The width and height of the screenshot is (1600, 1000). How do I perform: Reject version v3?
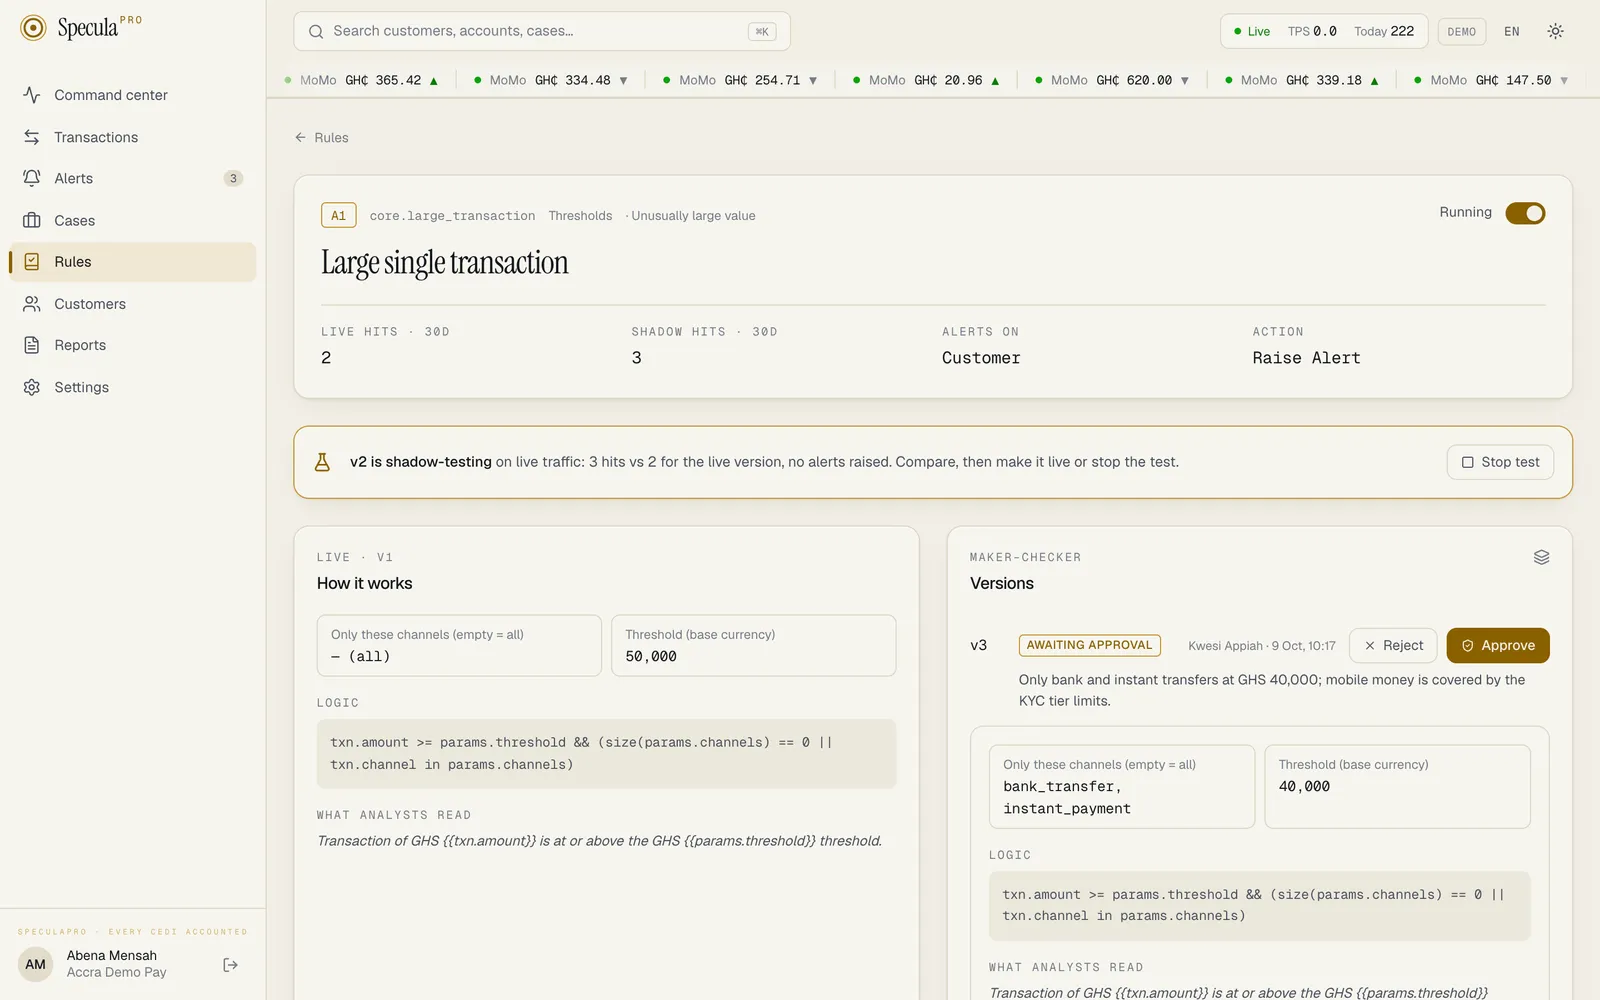pyautogui.click(x=1393, y=646)
